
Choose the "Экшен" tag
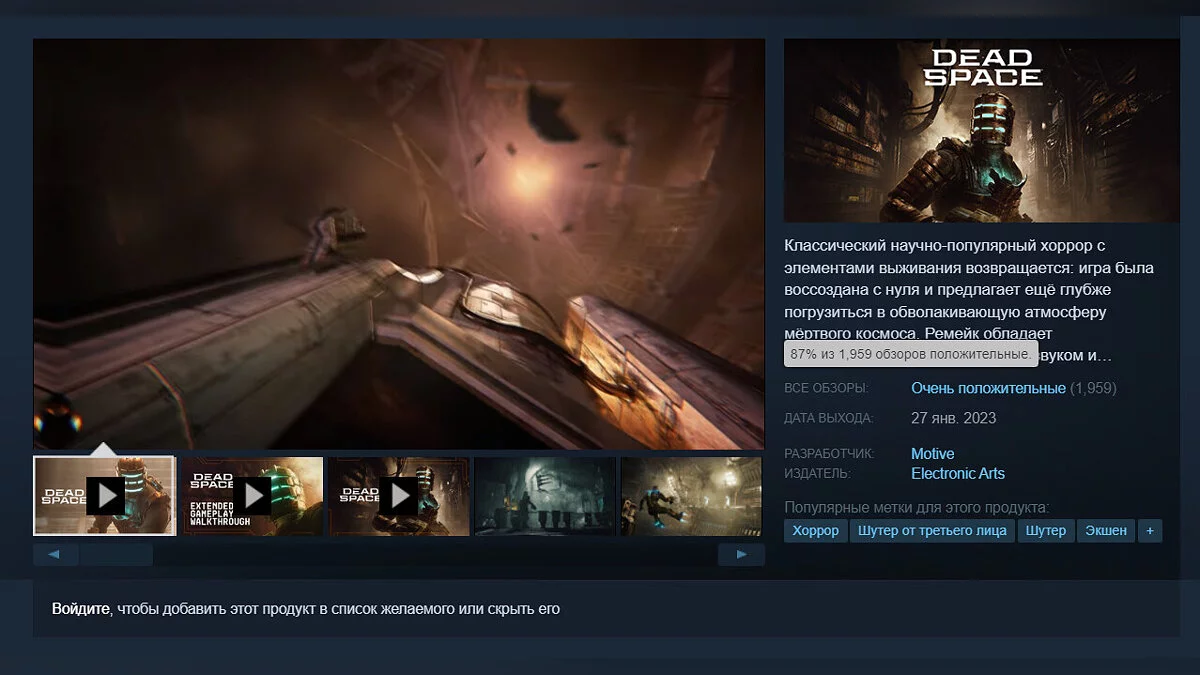pos(1106,530)
